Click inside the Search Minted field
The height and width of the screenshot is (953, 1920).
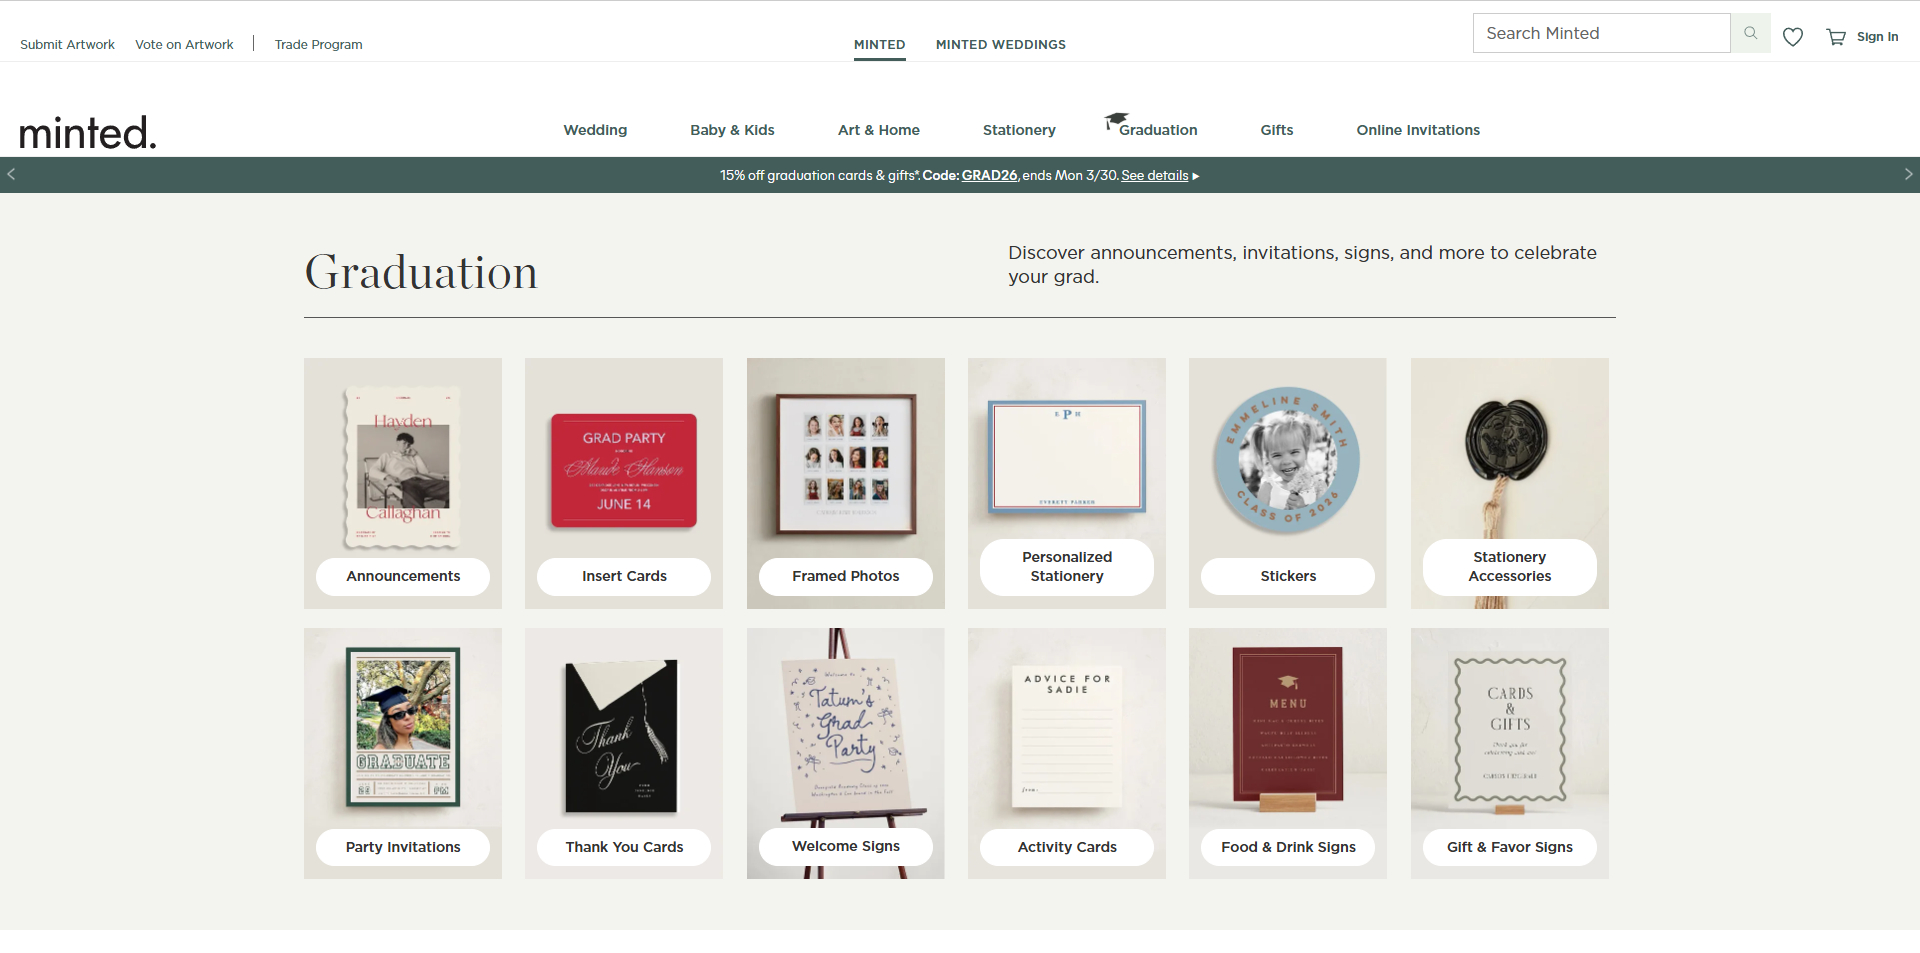1601,33
